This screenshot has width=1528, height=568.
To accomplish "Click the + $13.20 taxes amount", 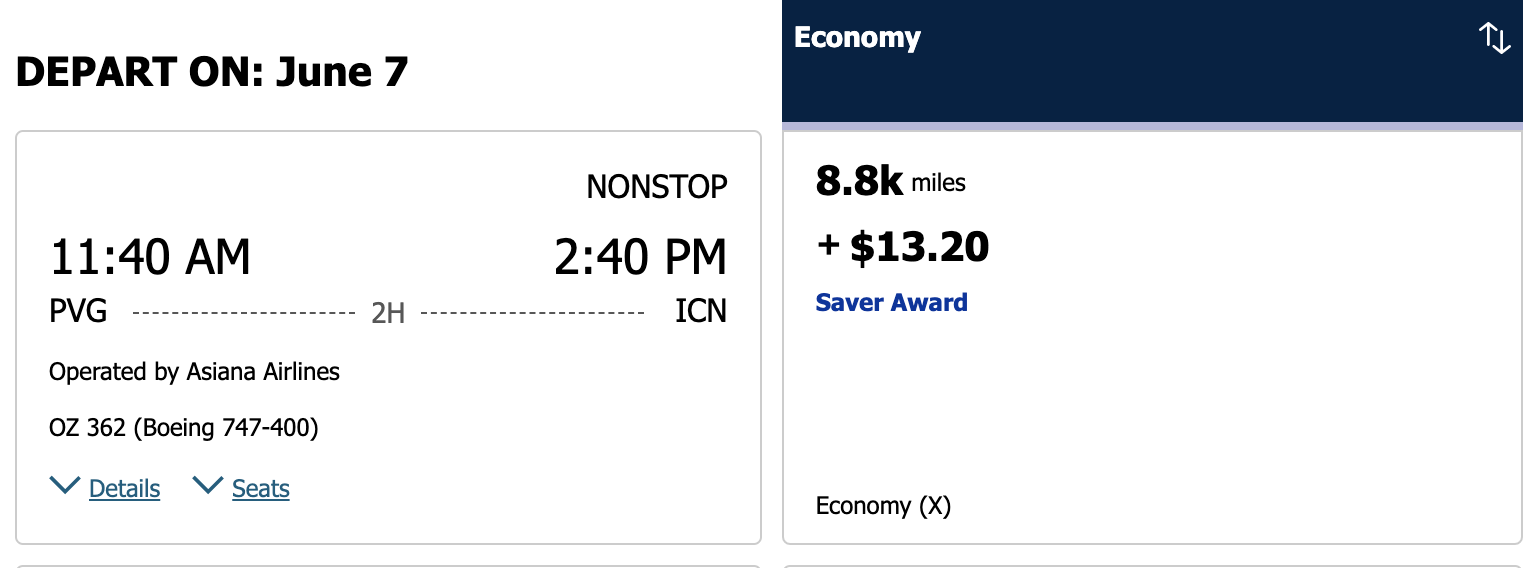I will (903, 247).
